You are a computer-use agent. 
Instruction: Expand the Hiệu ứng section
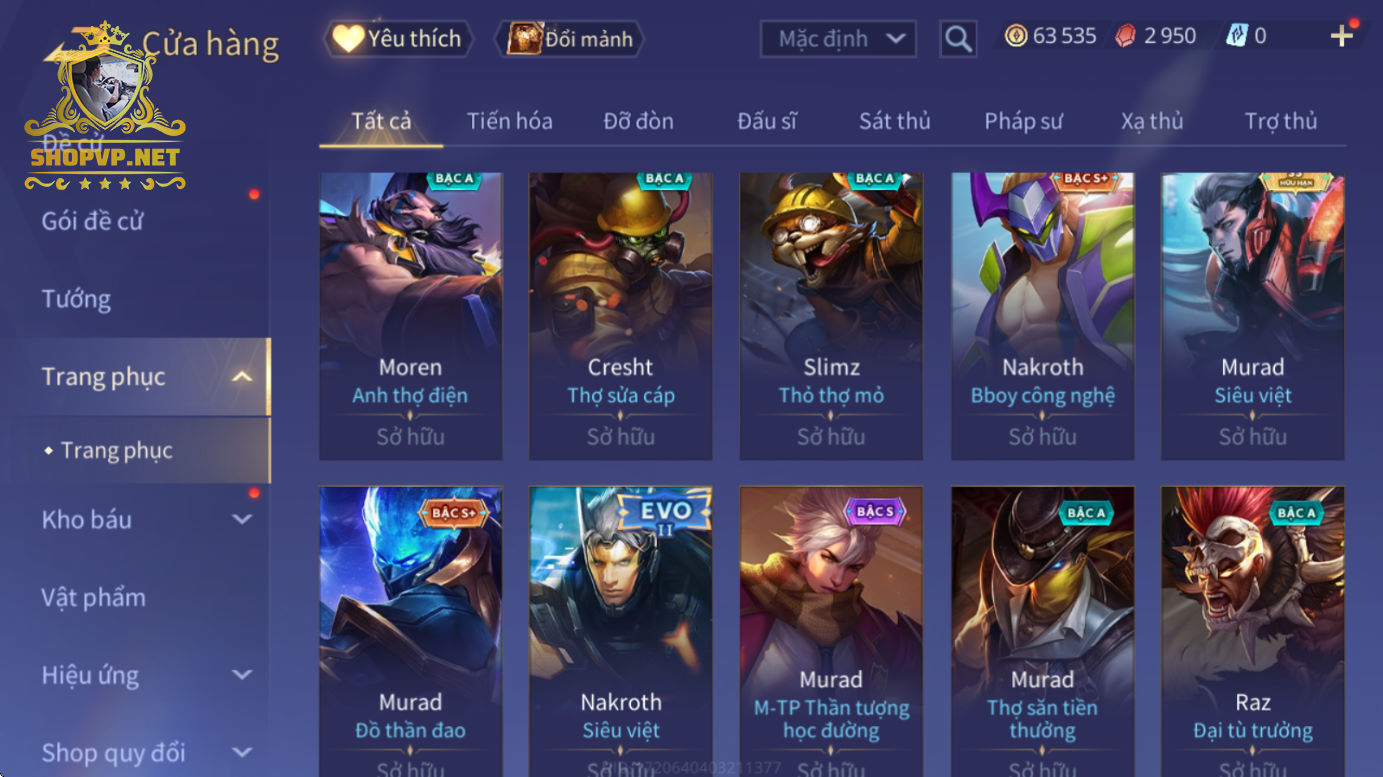click(241, 675)
